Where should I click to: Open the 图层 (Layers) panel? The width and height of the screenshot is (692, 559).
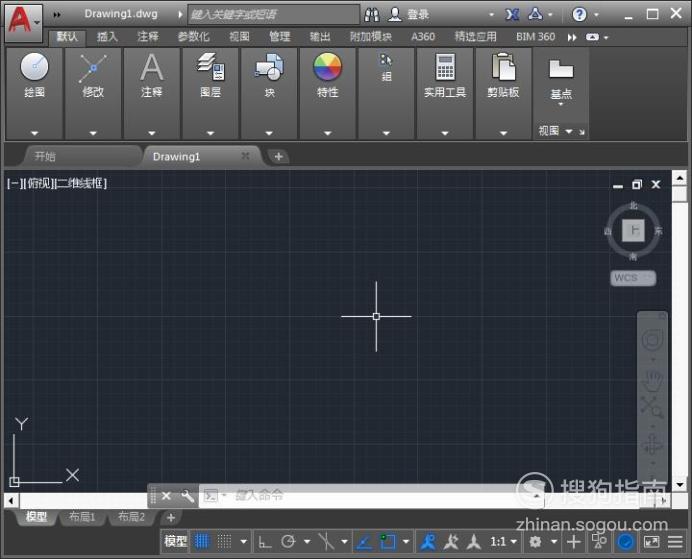(211, 76)
